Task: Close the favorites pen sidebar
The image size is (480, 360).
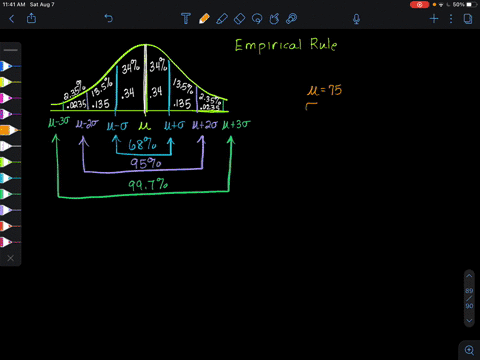Action: click(10, 258)
